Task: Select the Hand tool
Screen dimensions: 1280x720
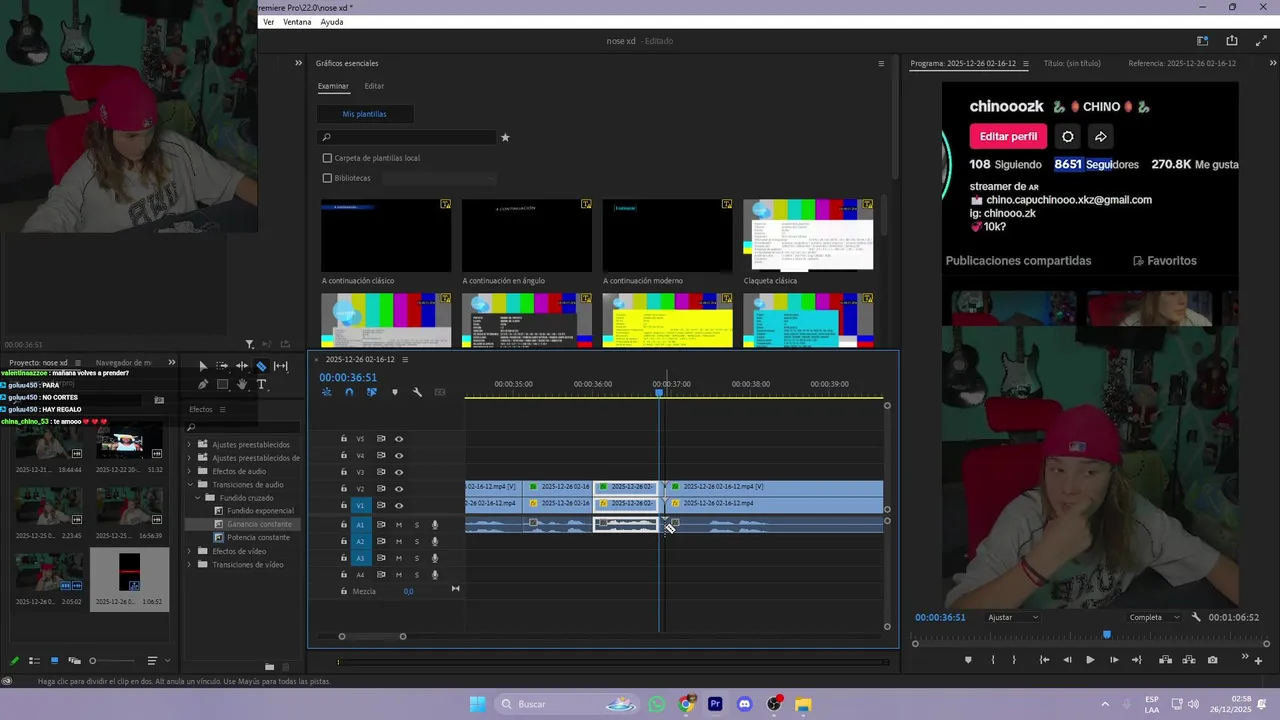Action: click(242, 384)
